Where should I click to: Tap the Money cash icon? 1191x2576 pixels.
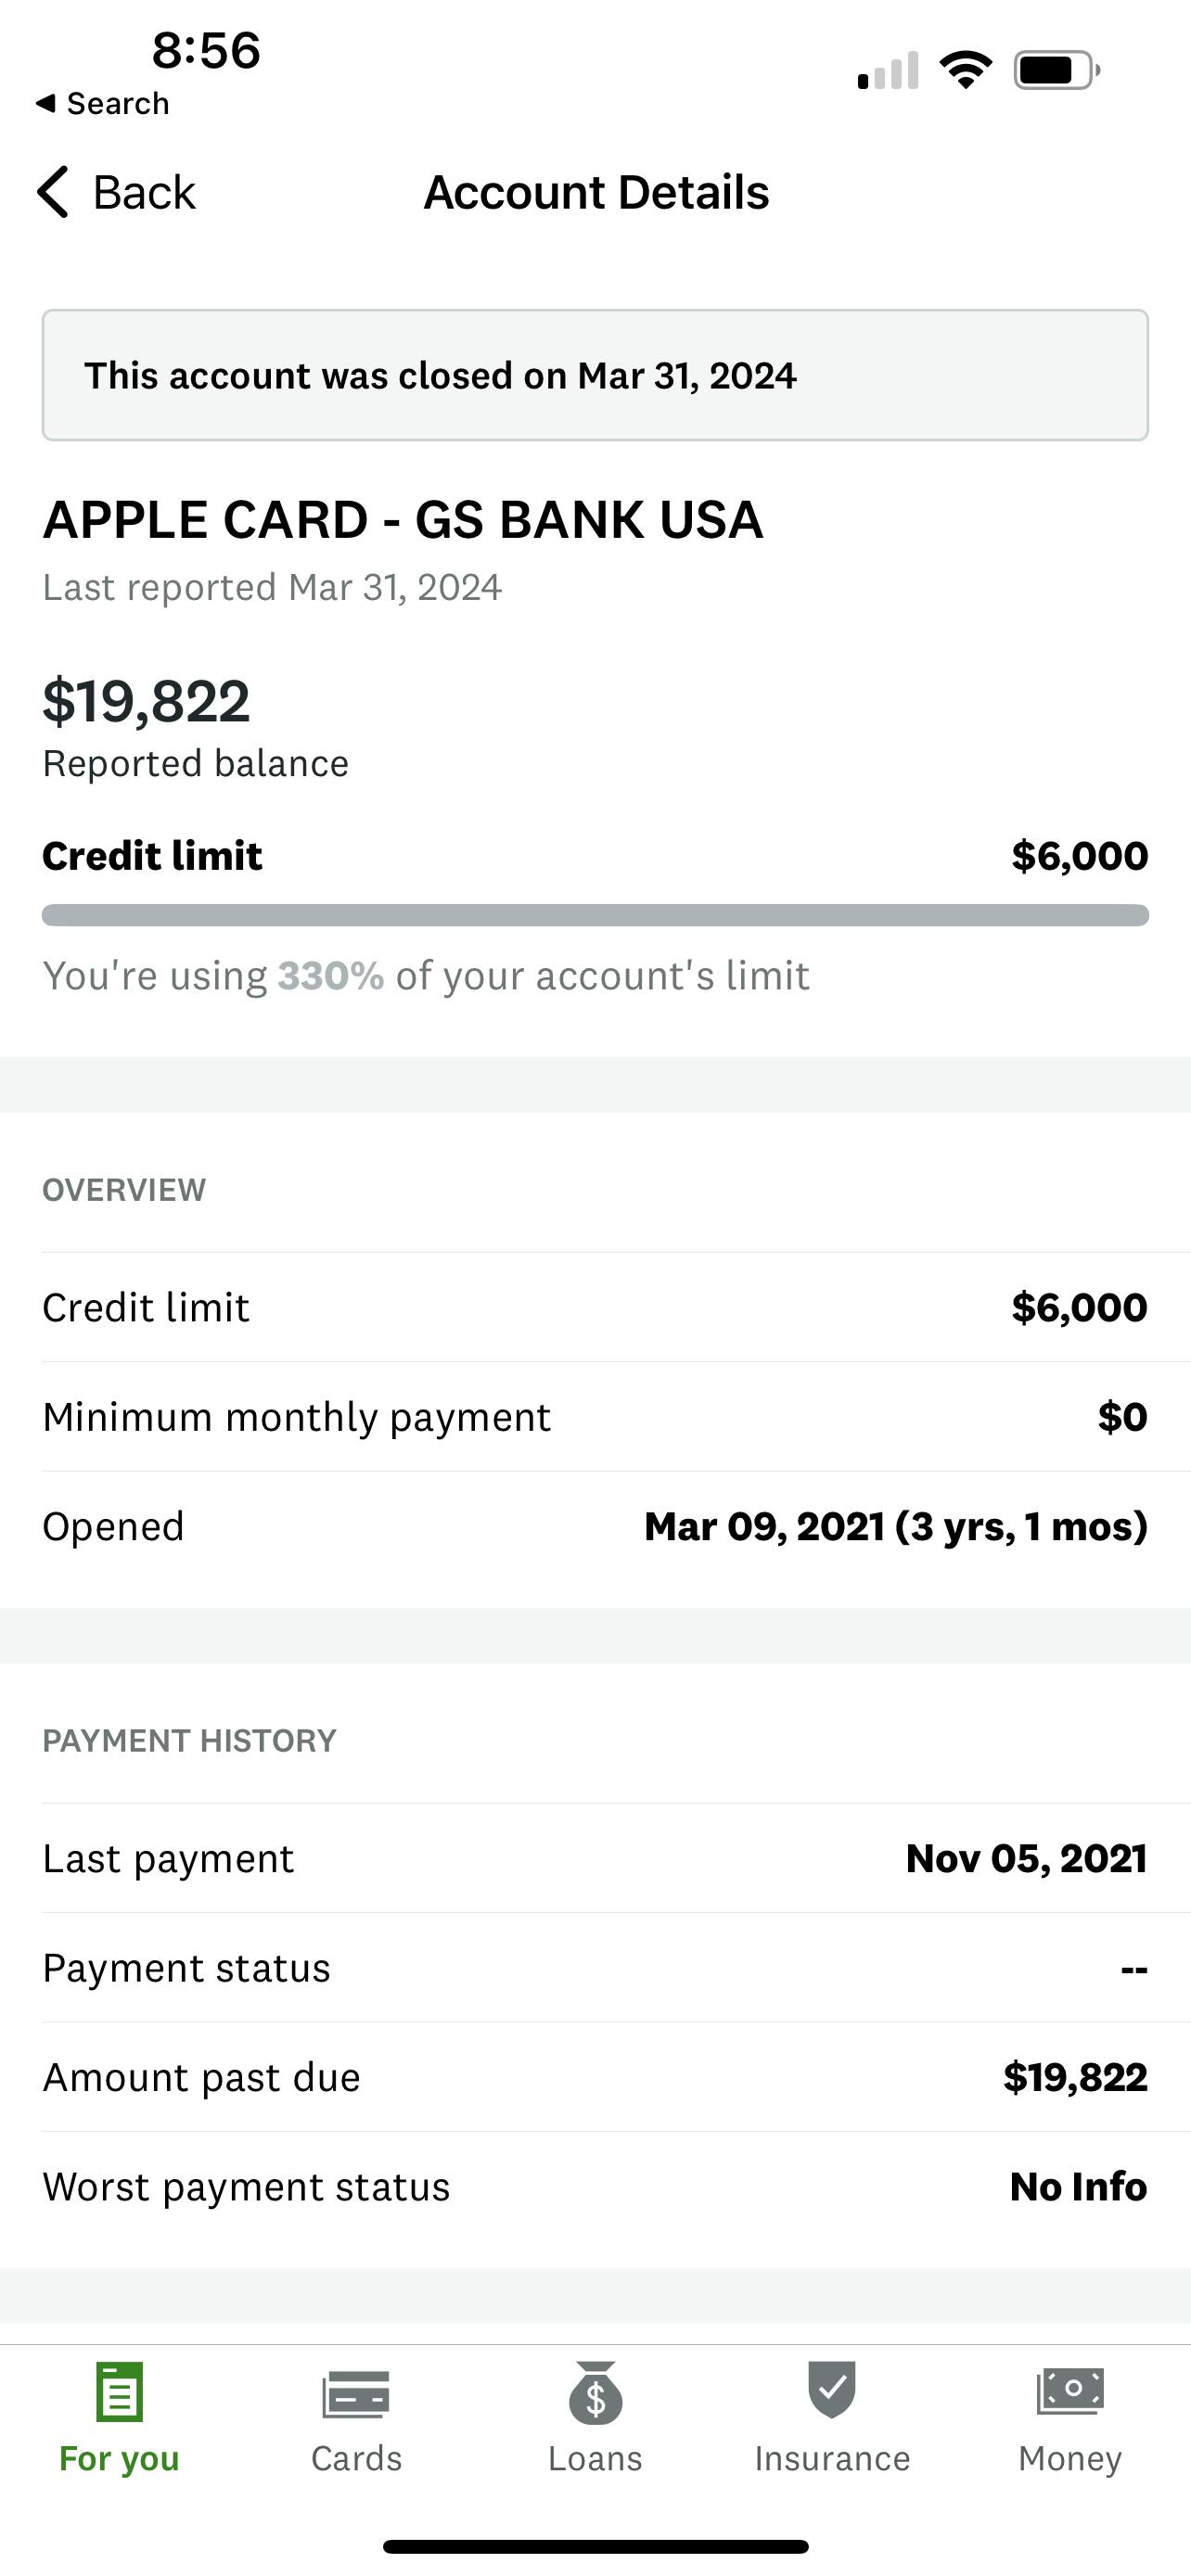point(1070,2392)
